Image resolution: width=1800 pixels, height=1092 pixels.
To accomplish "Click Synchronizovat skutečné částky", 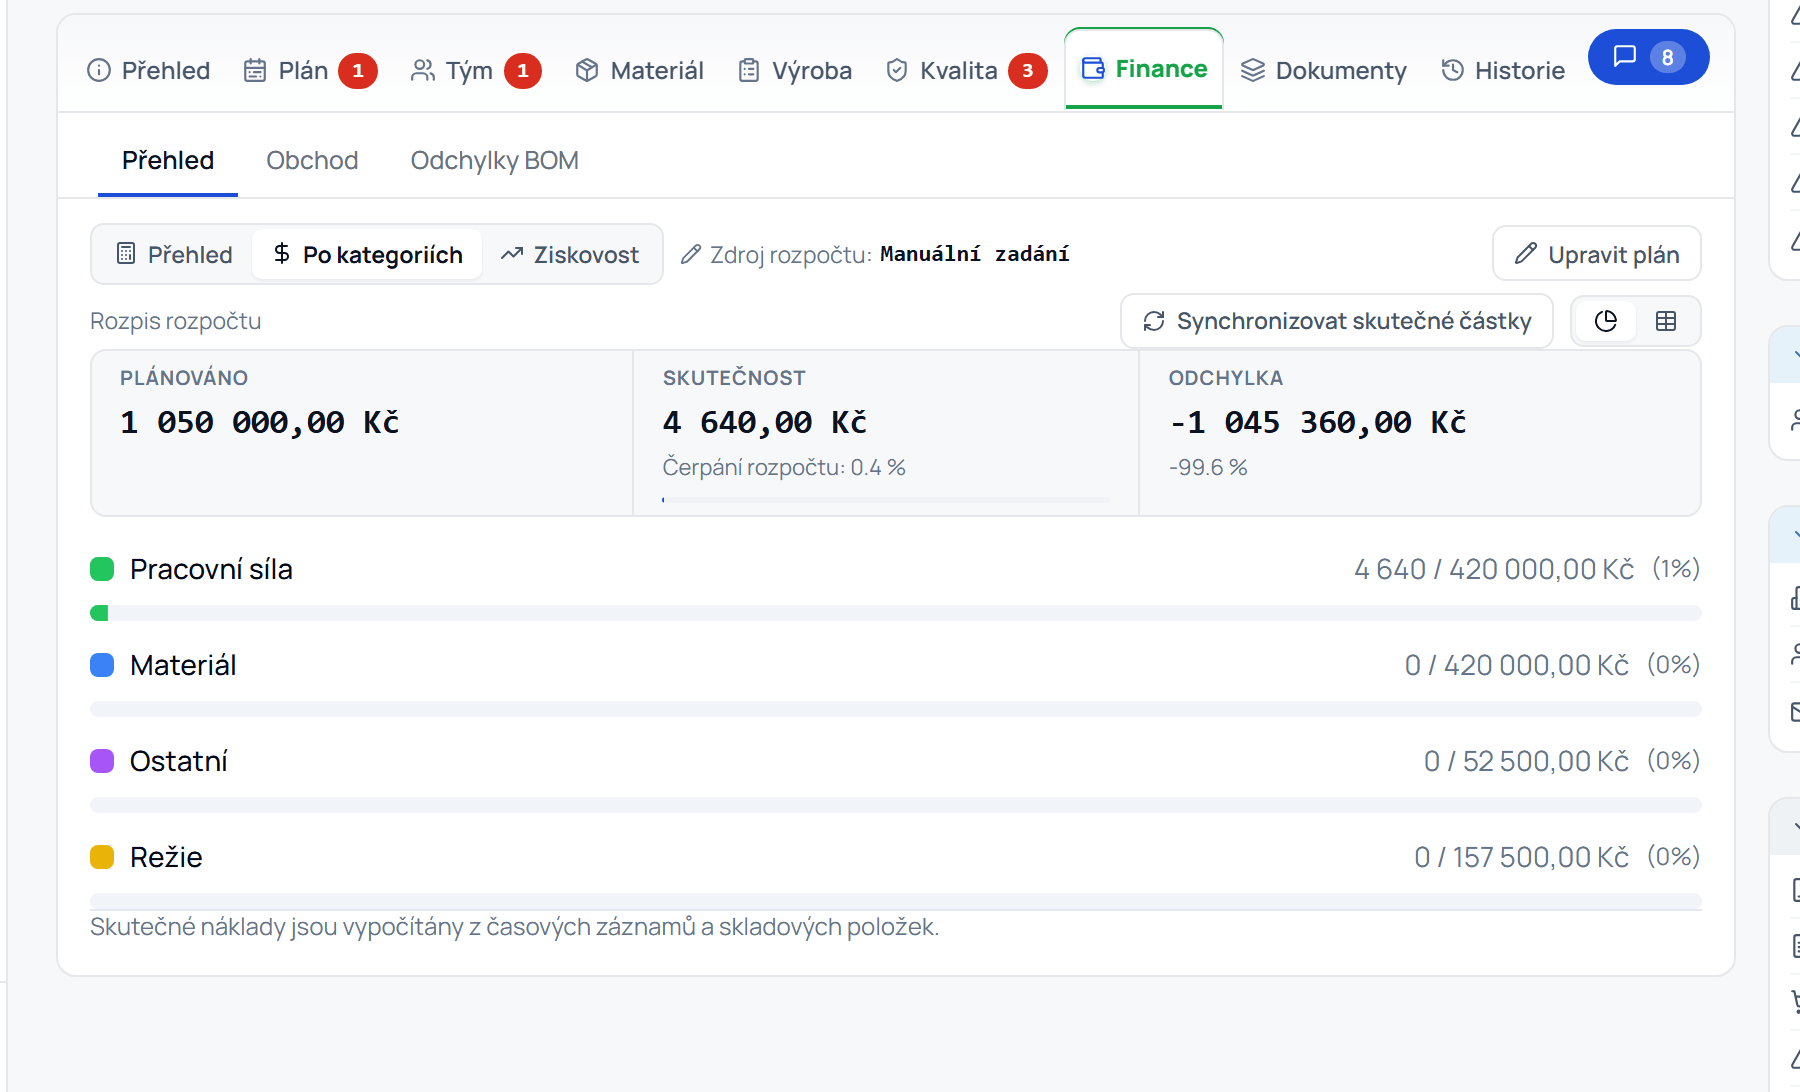I will click(1337, 321).
